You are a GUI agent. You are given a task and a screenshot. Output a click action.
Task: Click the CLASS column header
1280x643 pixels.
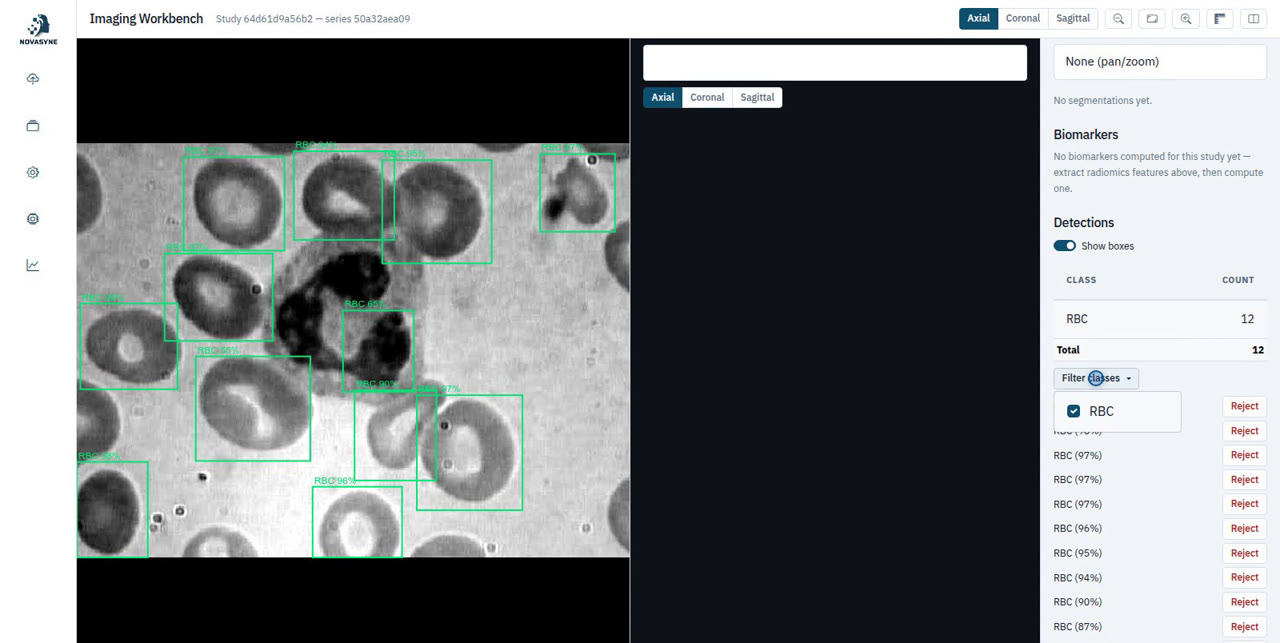[x=1081, y=280]
